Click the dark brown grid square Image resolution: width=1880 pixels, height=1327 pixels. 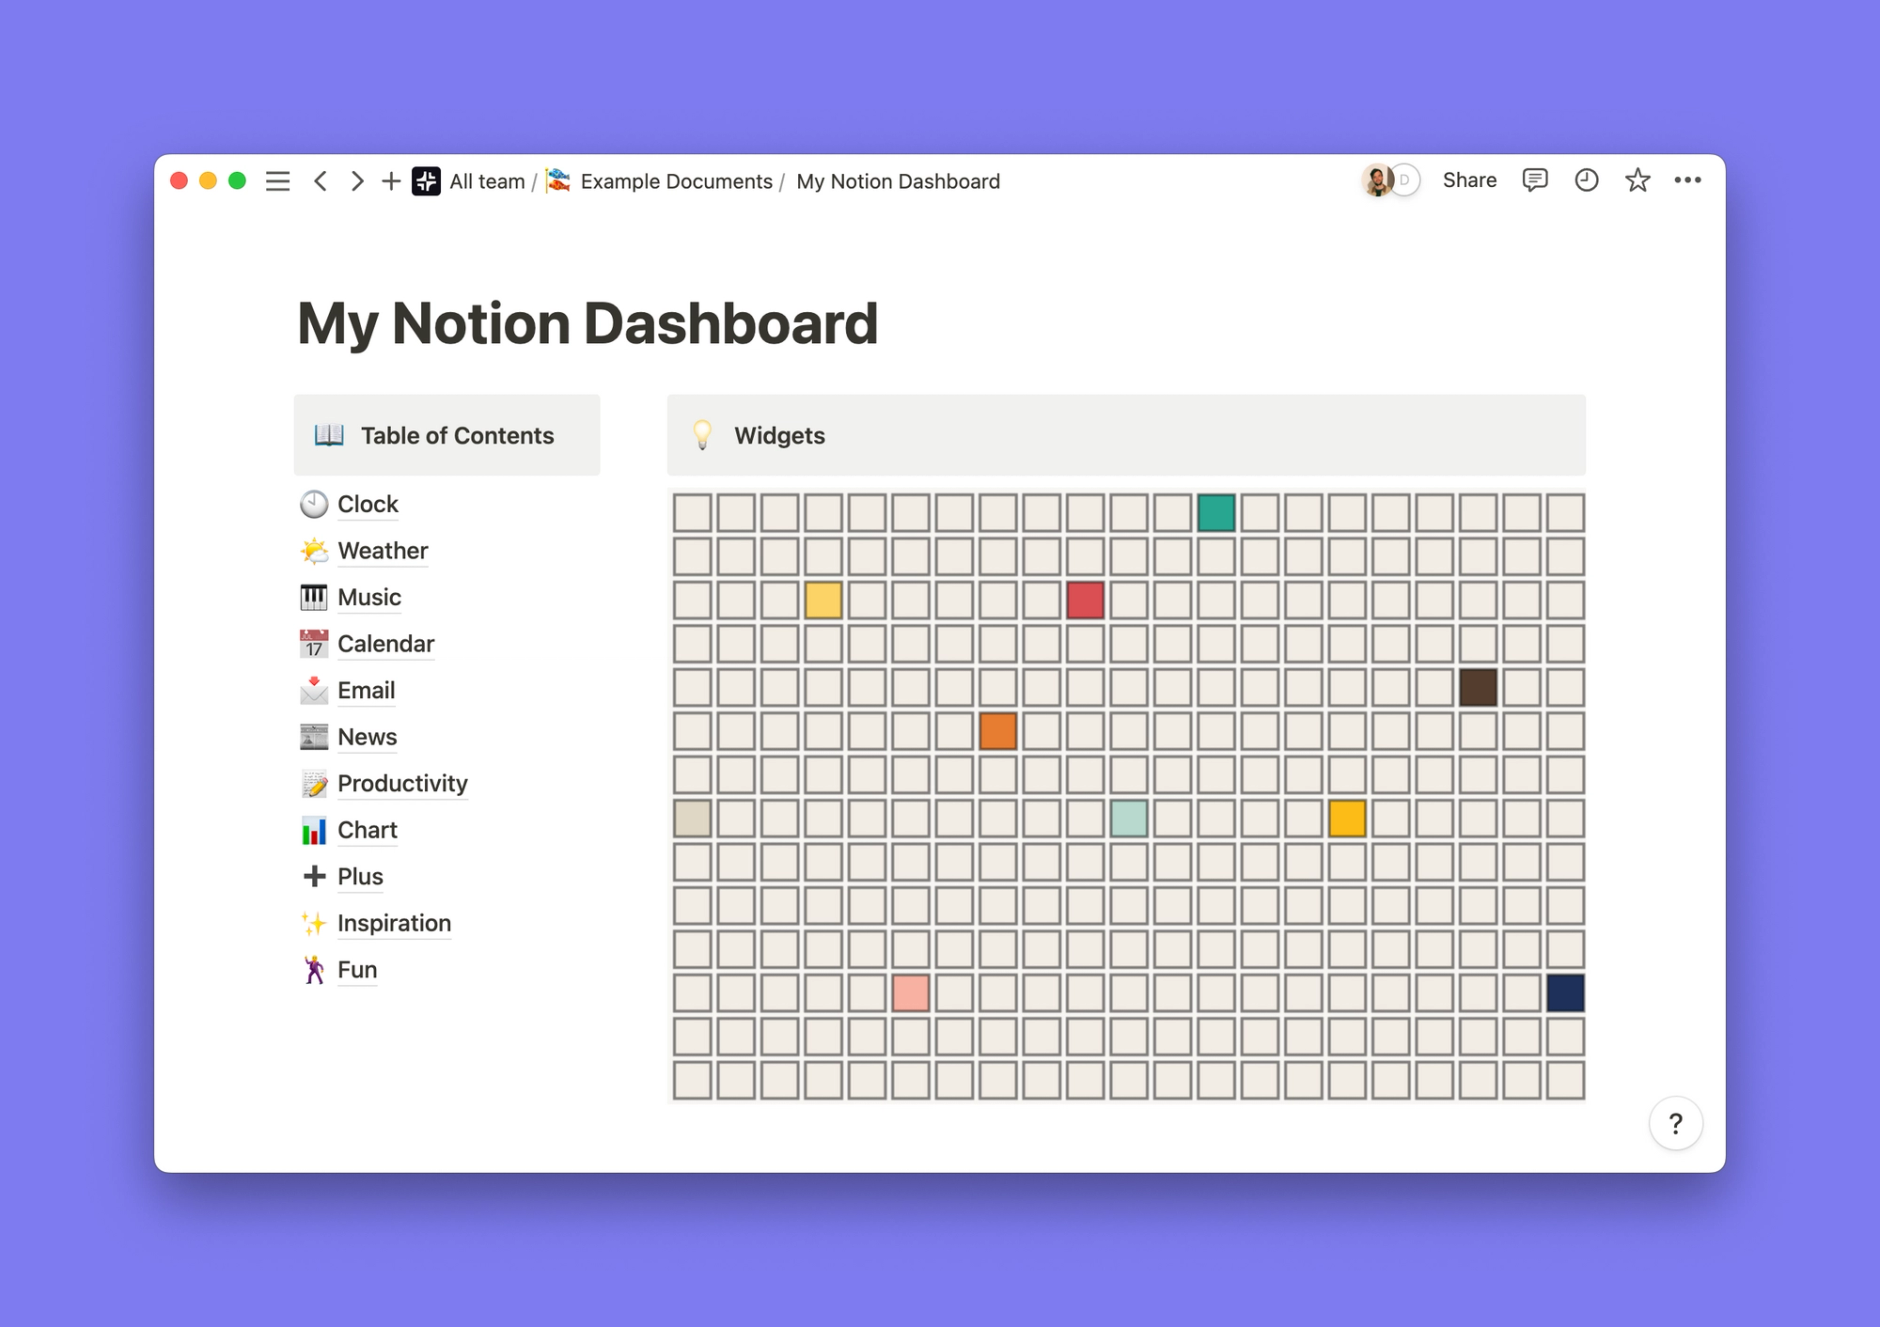coord(1478,687)
